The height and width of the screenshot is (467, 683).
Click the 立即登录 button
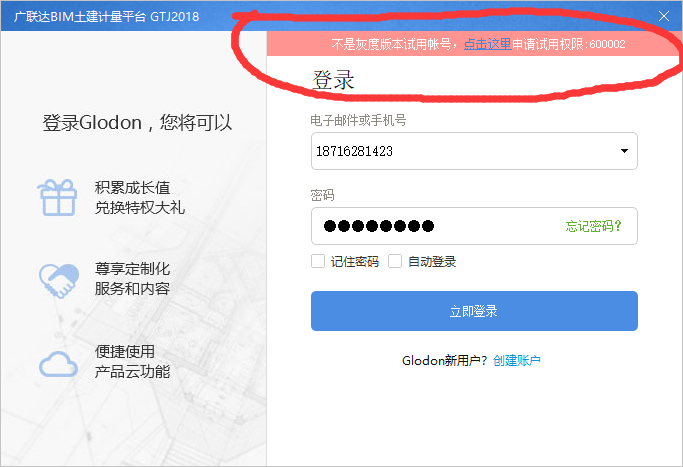474,311
